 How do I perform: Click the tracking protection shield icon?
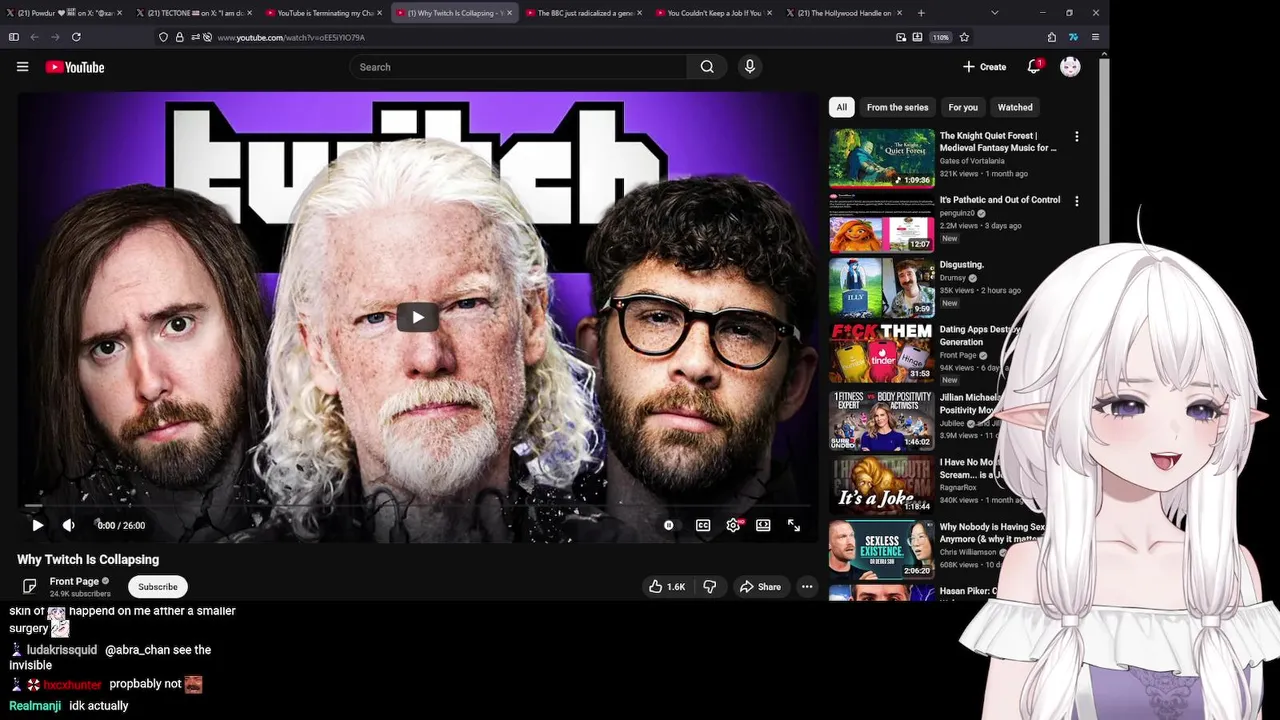point(163,37)
